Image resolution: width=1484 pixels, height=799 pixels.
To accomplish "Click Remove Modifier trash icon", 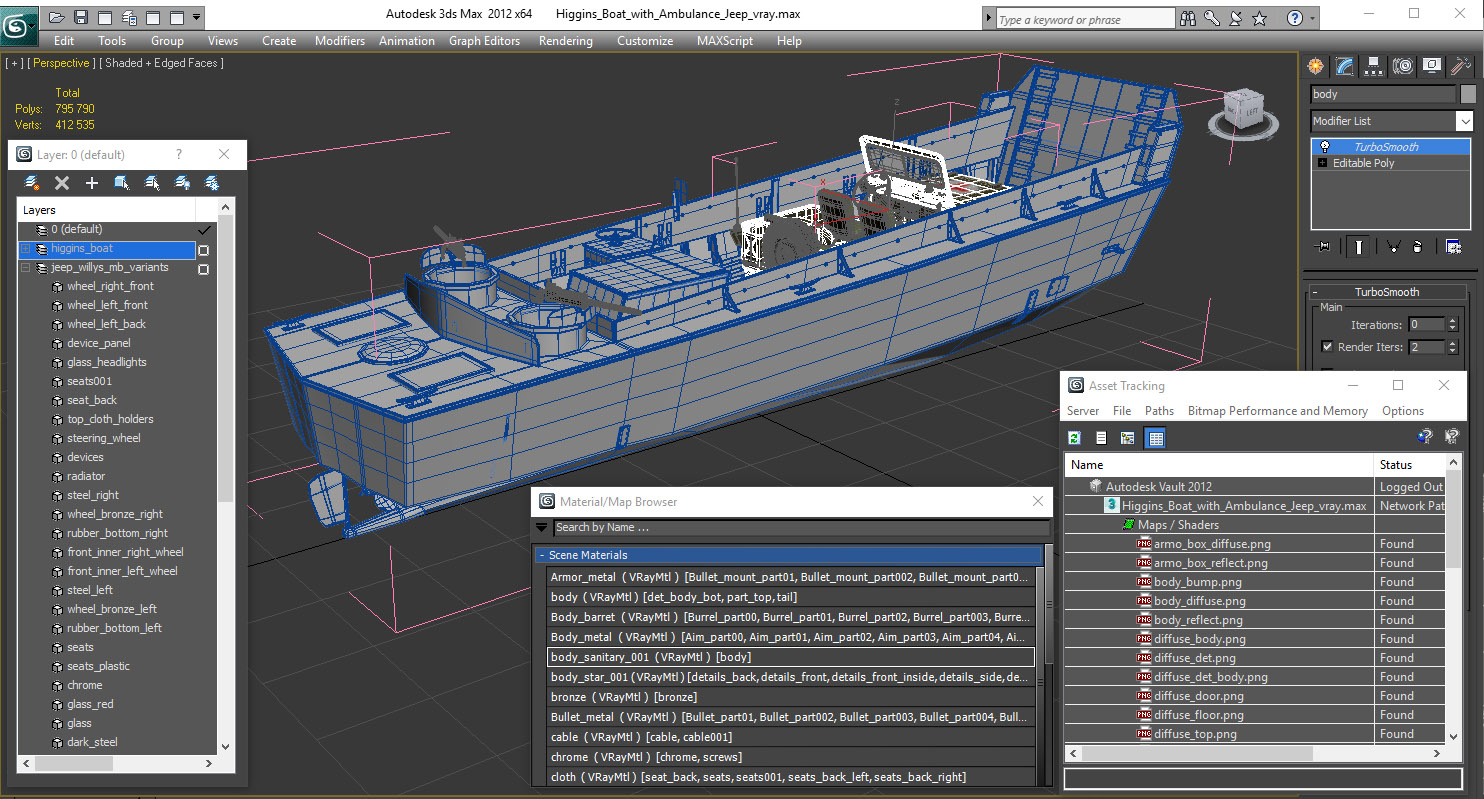I will point(1417,246).
